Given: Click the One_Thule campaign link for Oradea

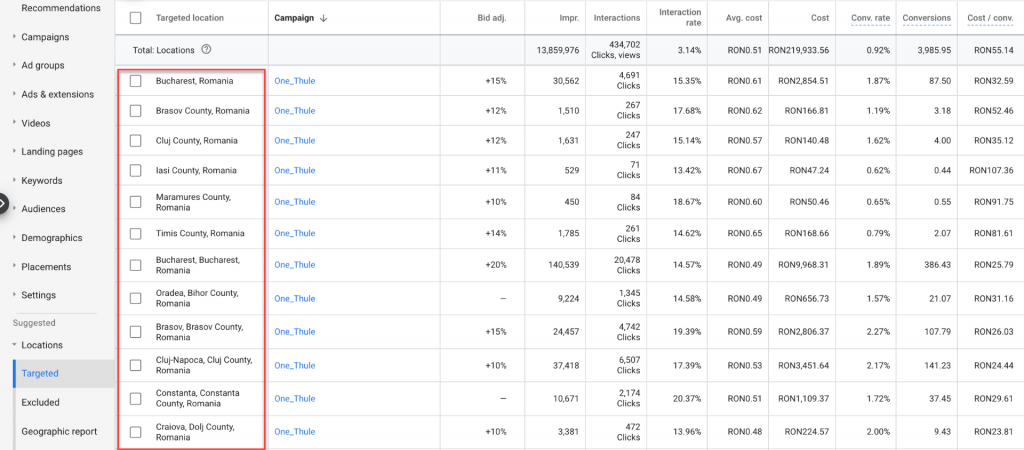Looking at the screenshot, I should [294, 299].
